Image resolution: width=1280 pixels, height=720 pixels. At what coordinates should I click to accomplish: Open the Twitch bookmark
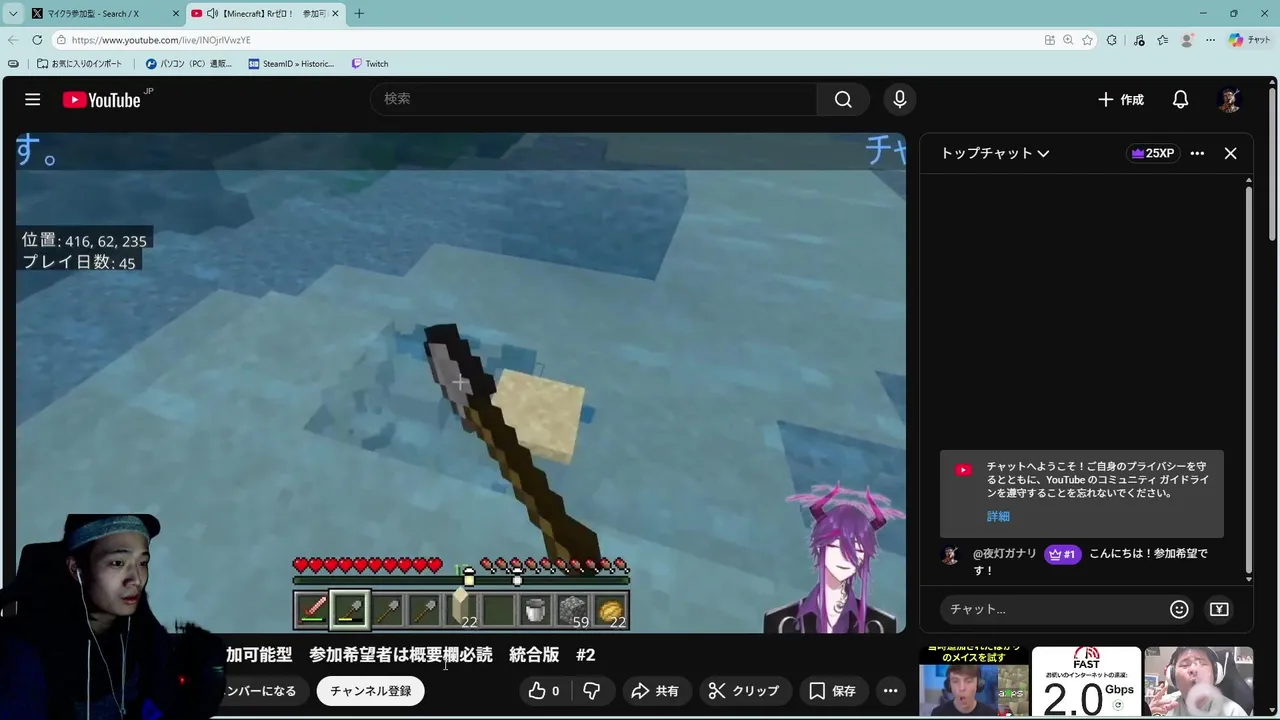370,64
